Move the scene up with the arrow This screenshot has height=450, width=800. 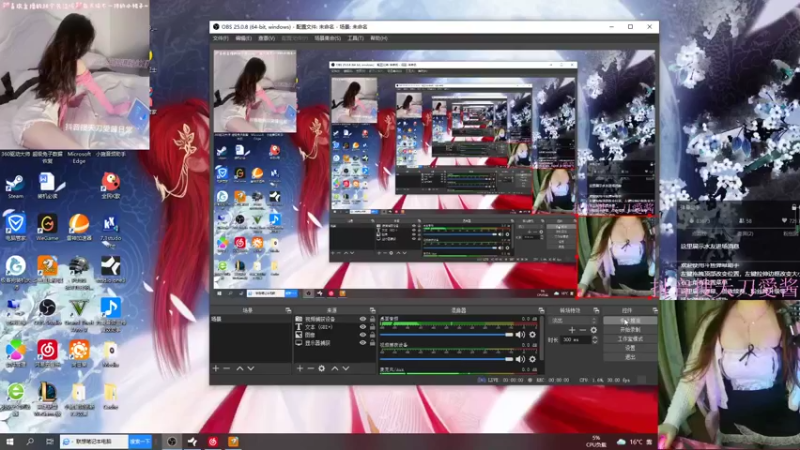[240, 368]
